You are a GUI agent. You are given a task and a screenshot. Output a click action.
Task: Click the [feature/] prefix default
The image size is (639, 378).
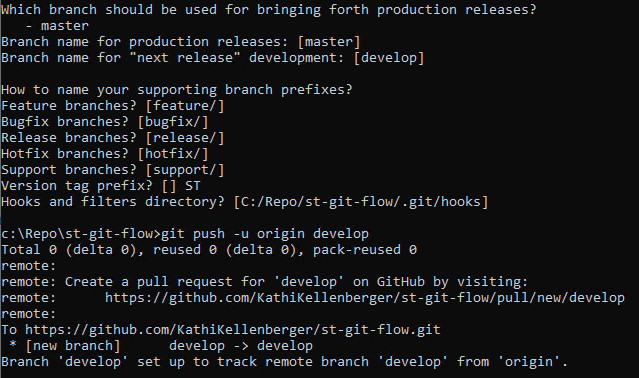185,106
